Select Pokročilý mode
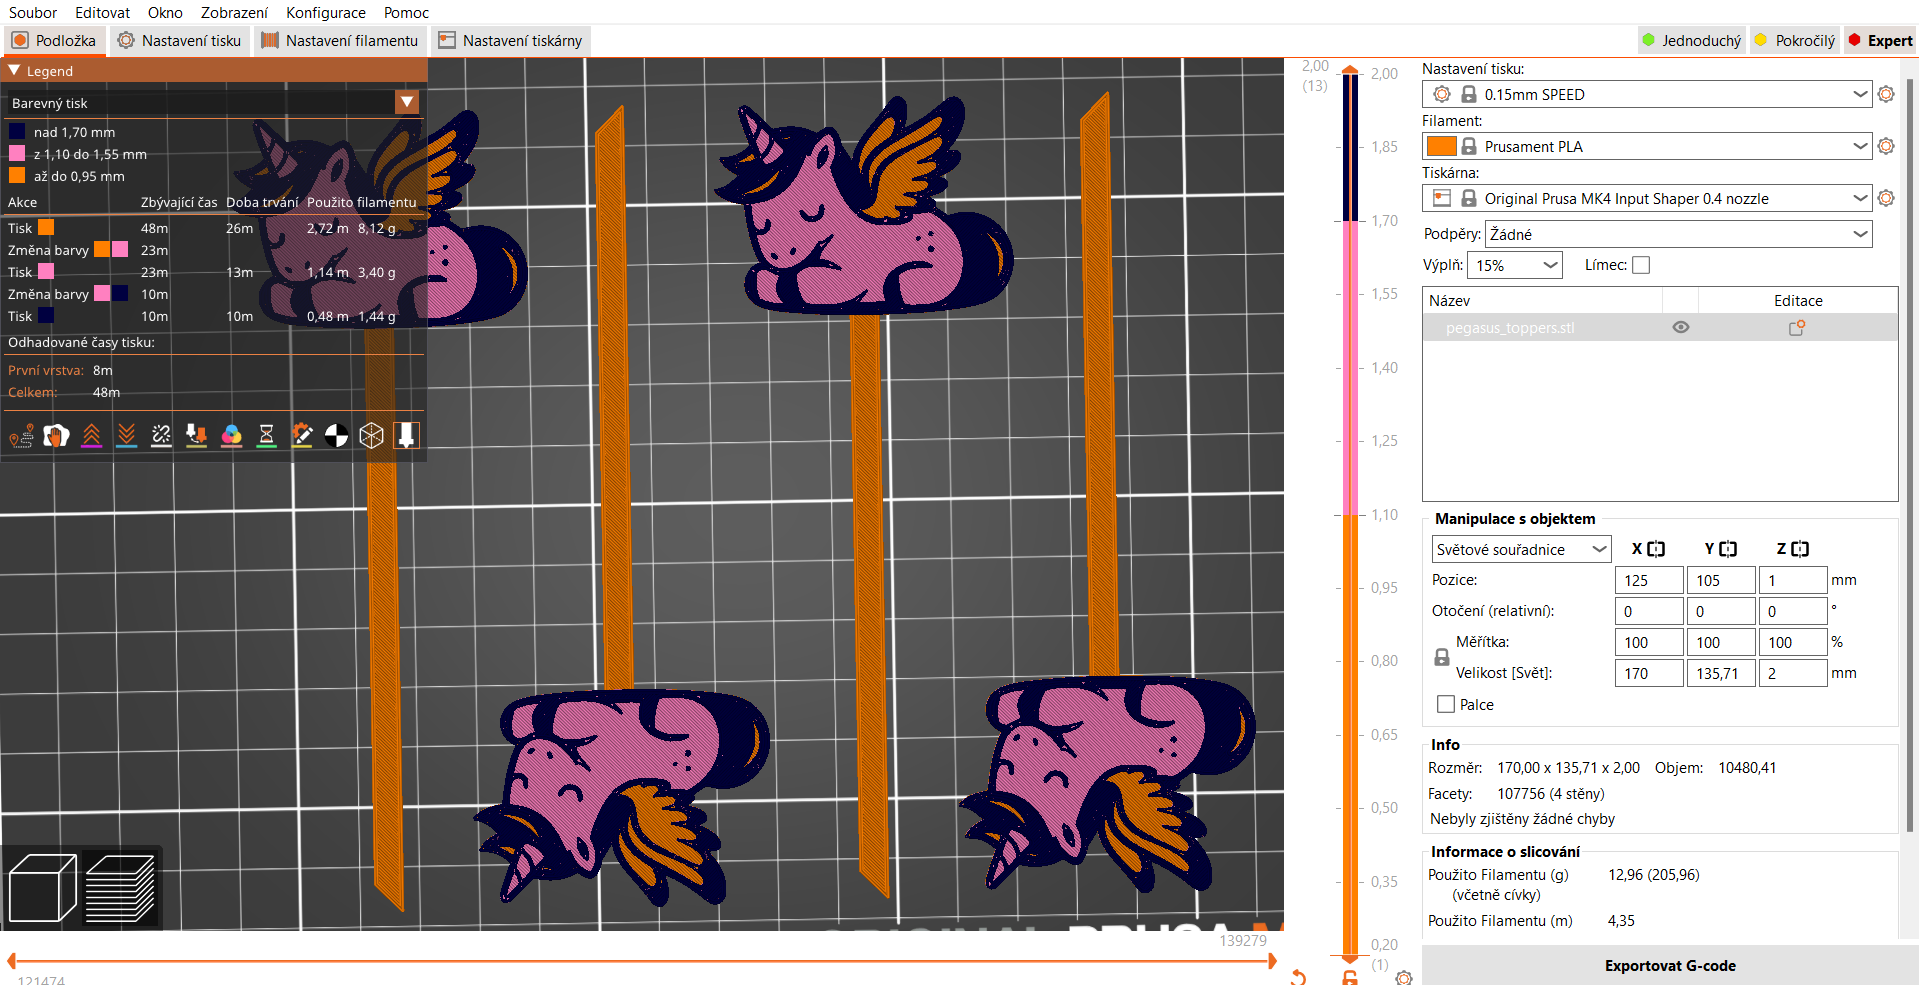 click(x=1796, y=41)
